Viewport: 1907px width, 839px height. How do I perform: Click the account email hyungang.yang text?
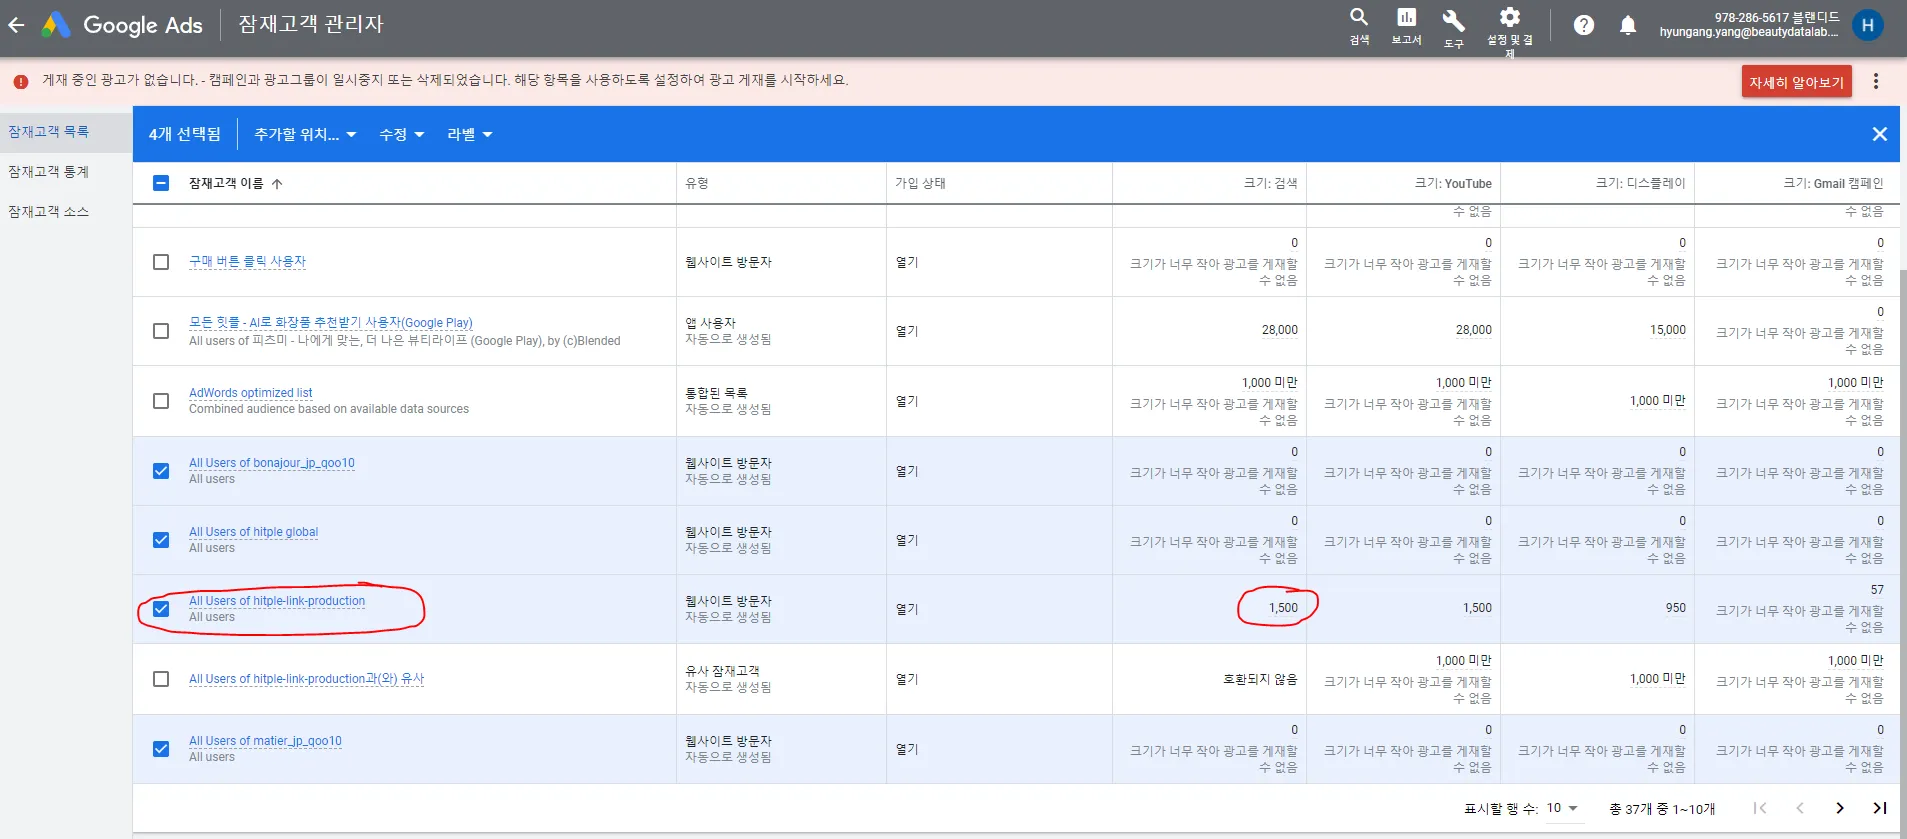click(x=1749, y=32)
